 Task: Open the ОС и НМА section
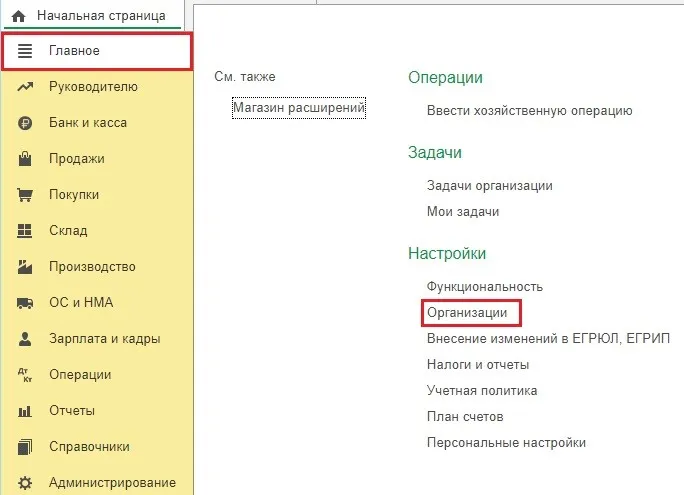pyautogui.click(x=97, y=303)
